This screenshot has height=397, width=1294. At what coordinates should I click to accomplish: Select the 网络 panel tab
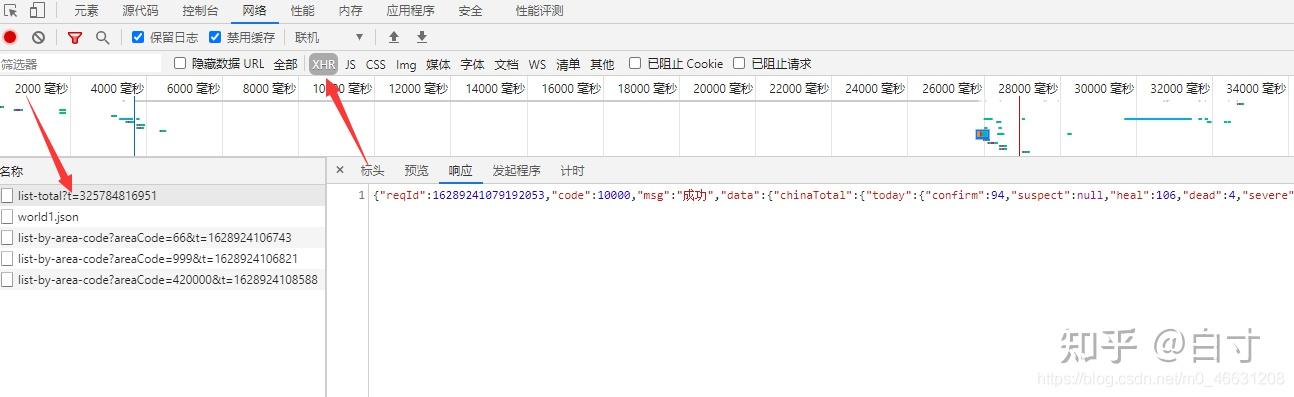coord(254,11)
